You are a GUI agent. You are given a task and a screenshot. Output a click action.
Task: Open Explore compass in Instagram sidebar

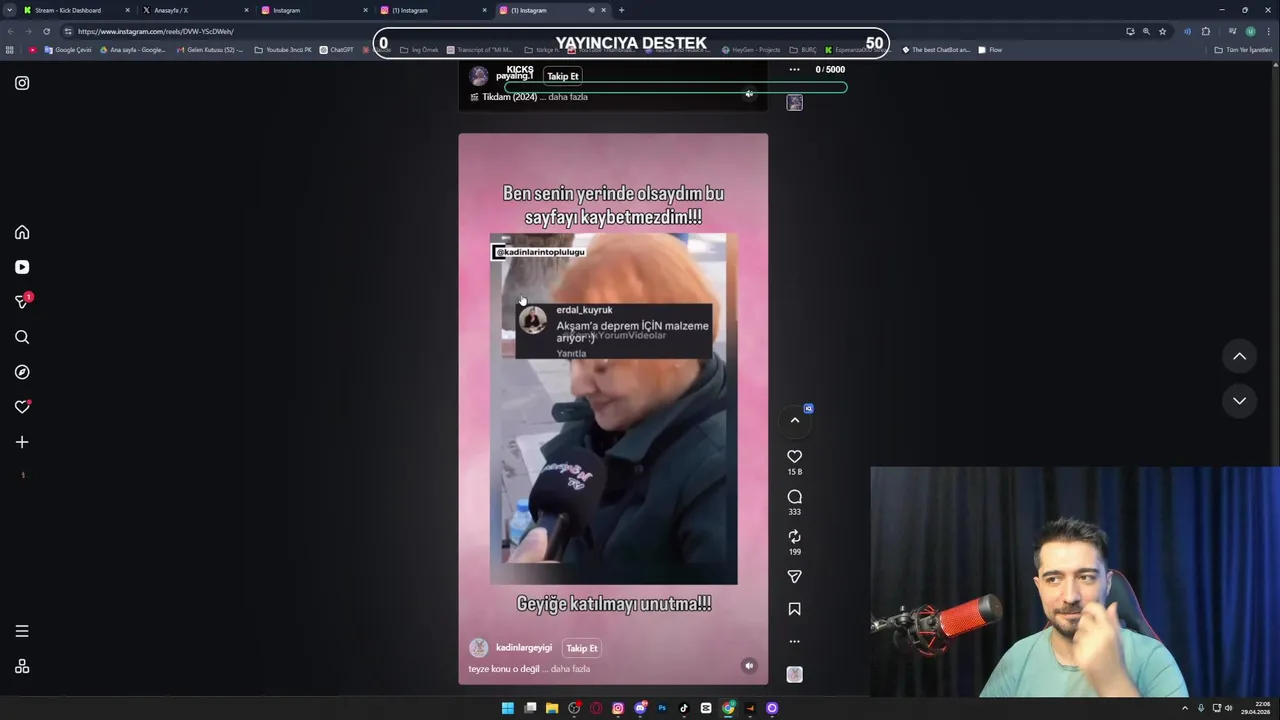click(x=22, y=372)
